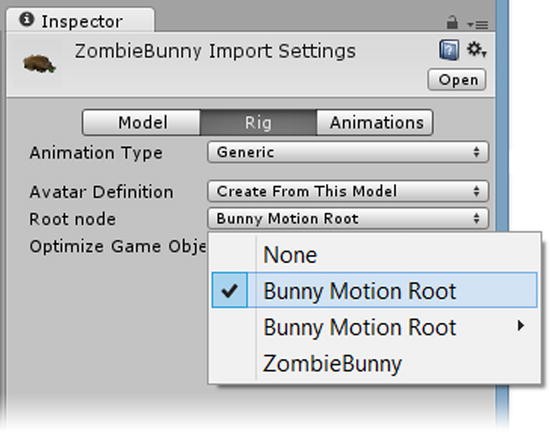This screenshot has width=550, height=432.
Task: Choose None from the root node menu
Action: (375, 255)
